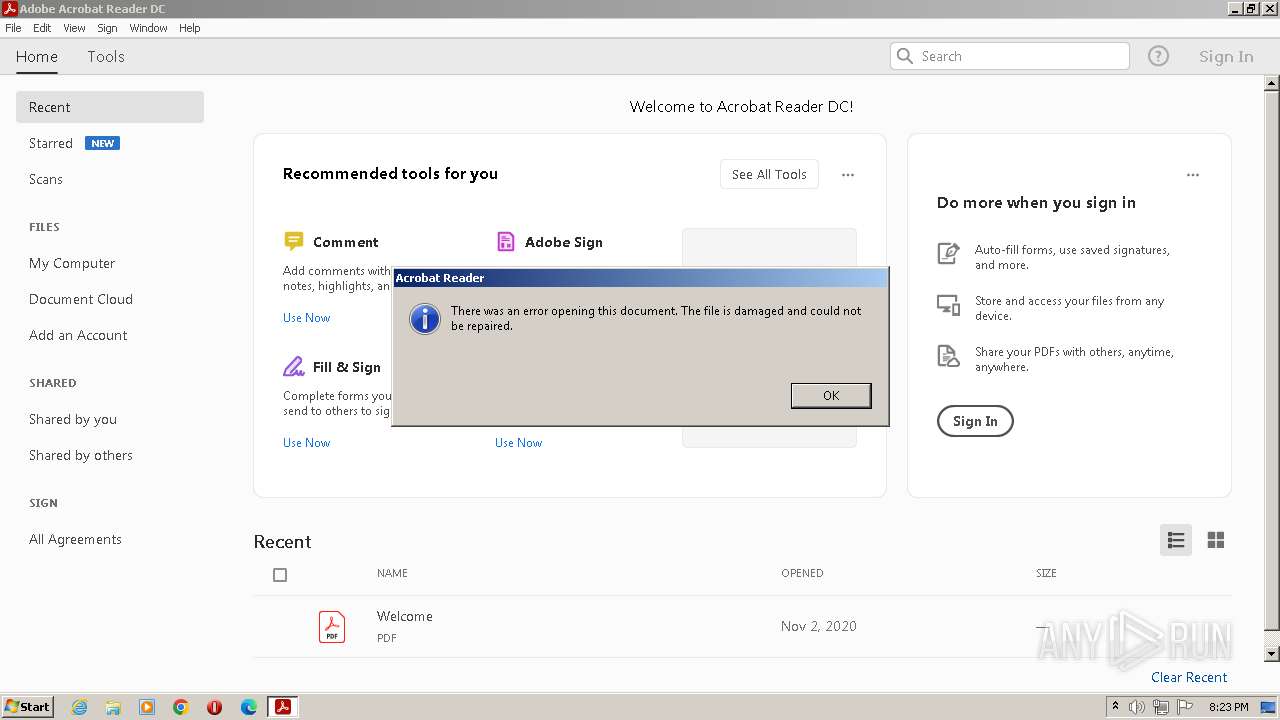The image size is (1280, 720).
Task: Switch to the Tools tab
Action: click(106, 57)
